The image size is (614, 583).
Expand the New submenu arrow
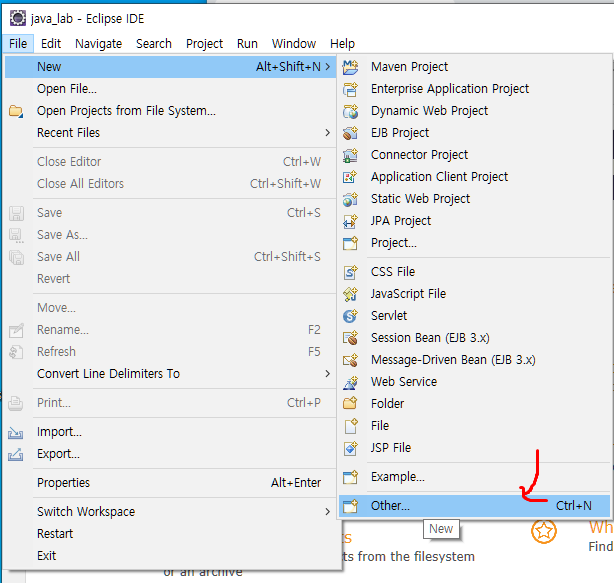pyautogui.click(x=328, y=67)
